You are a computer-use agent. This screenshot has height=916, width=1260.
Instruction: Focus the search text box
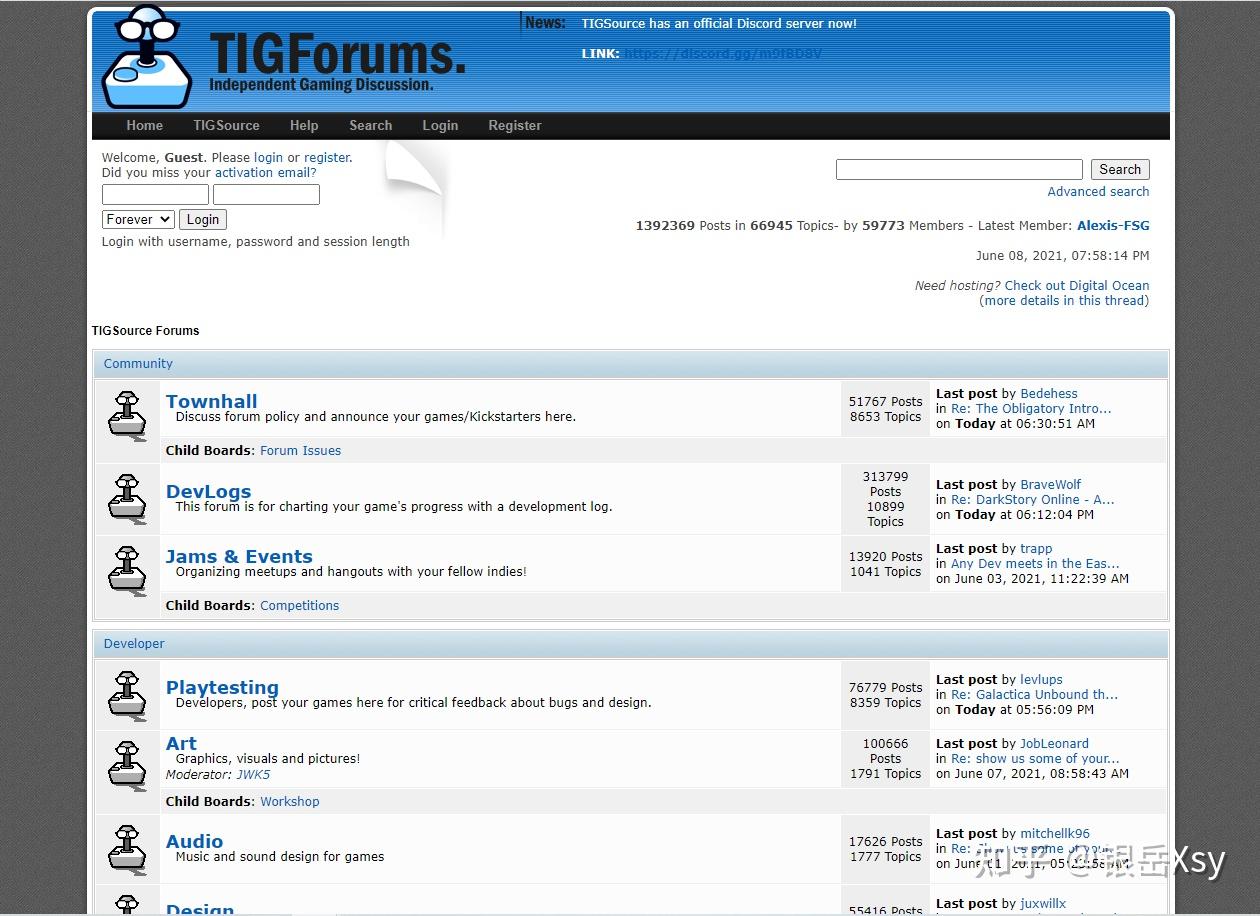pyautogui.click(x=958, y=170)
